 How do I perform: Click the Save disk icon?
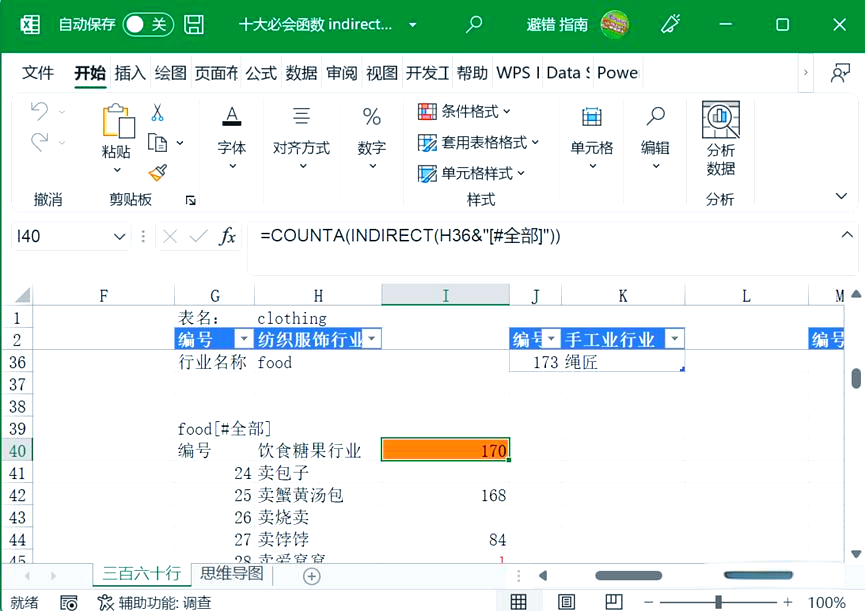click(x=194, y=25)
